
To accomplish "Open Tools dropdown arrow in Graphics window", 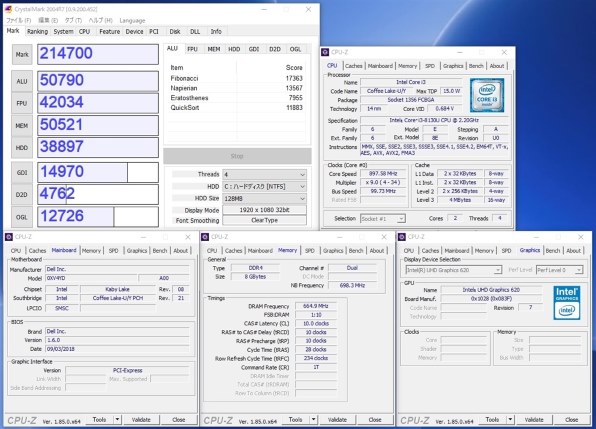I will click(x=510, y=420).
